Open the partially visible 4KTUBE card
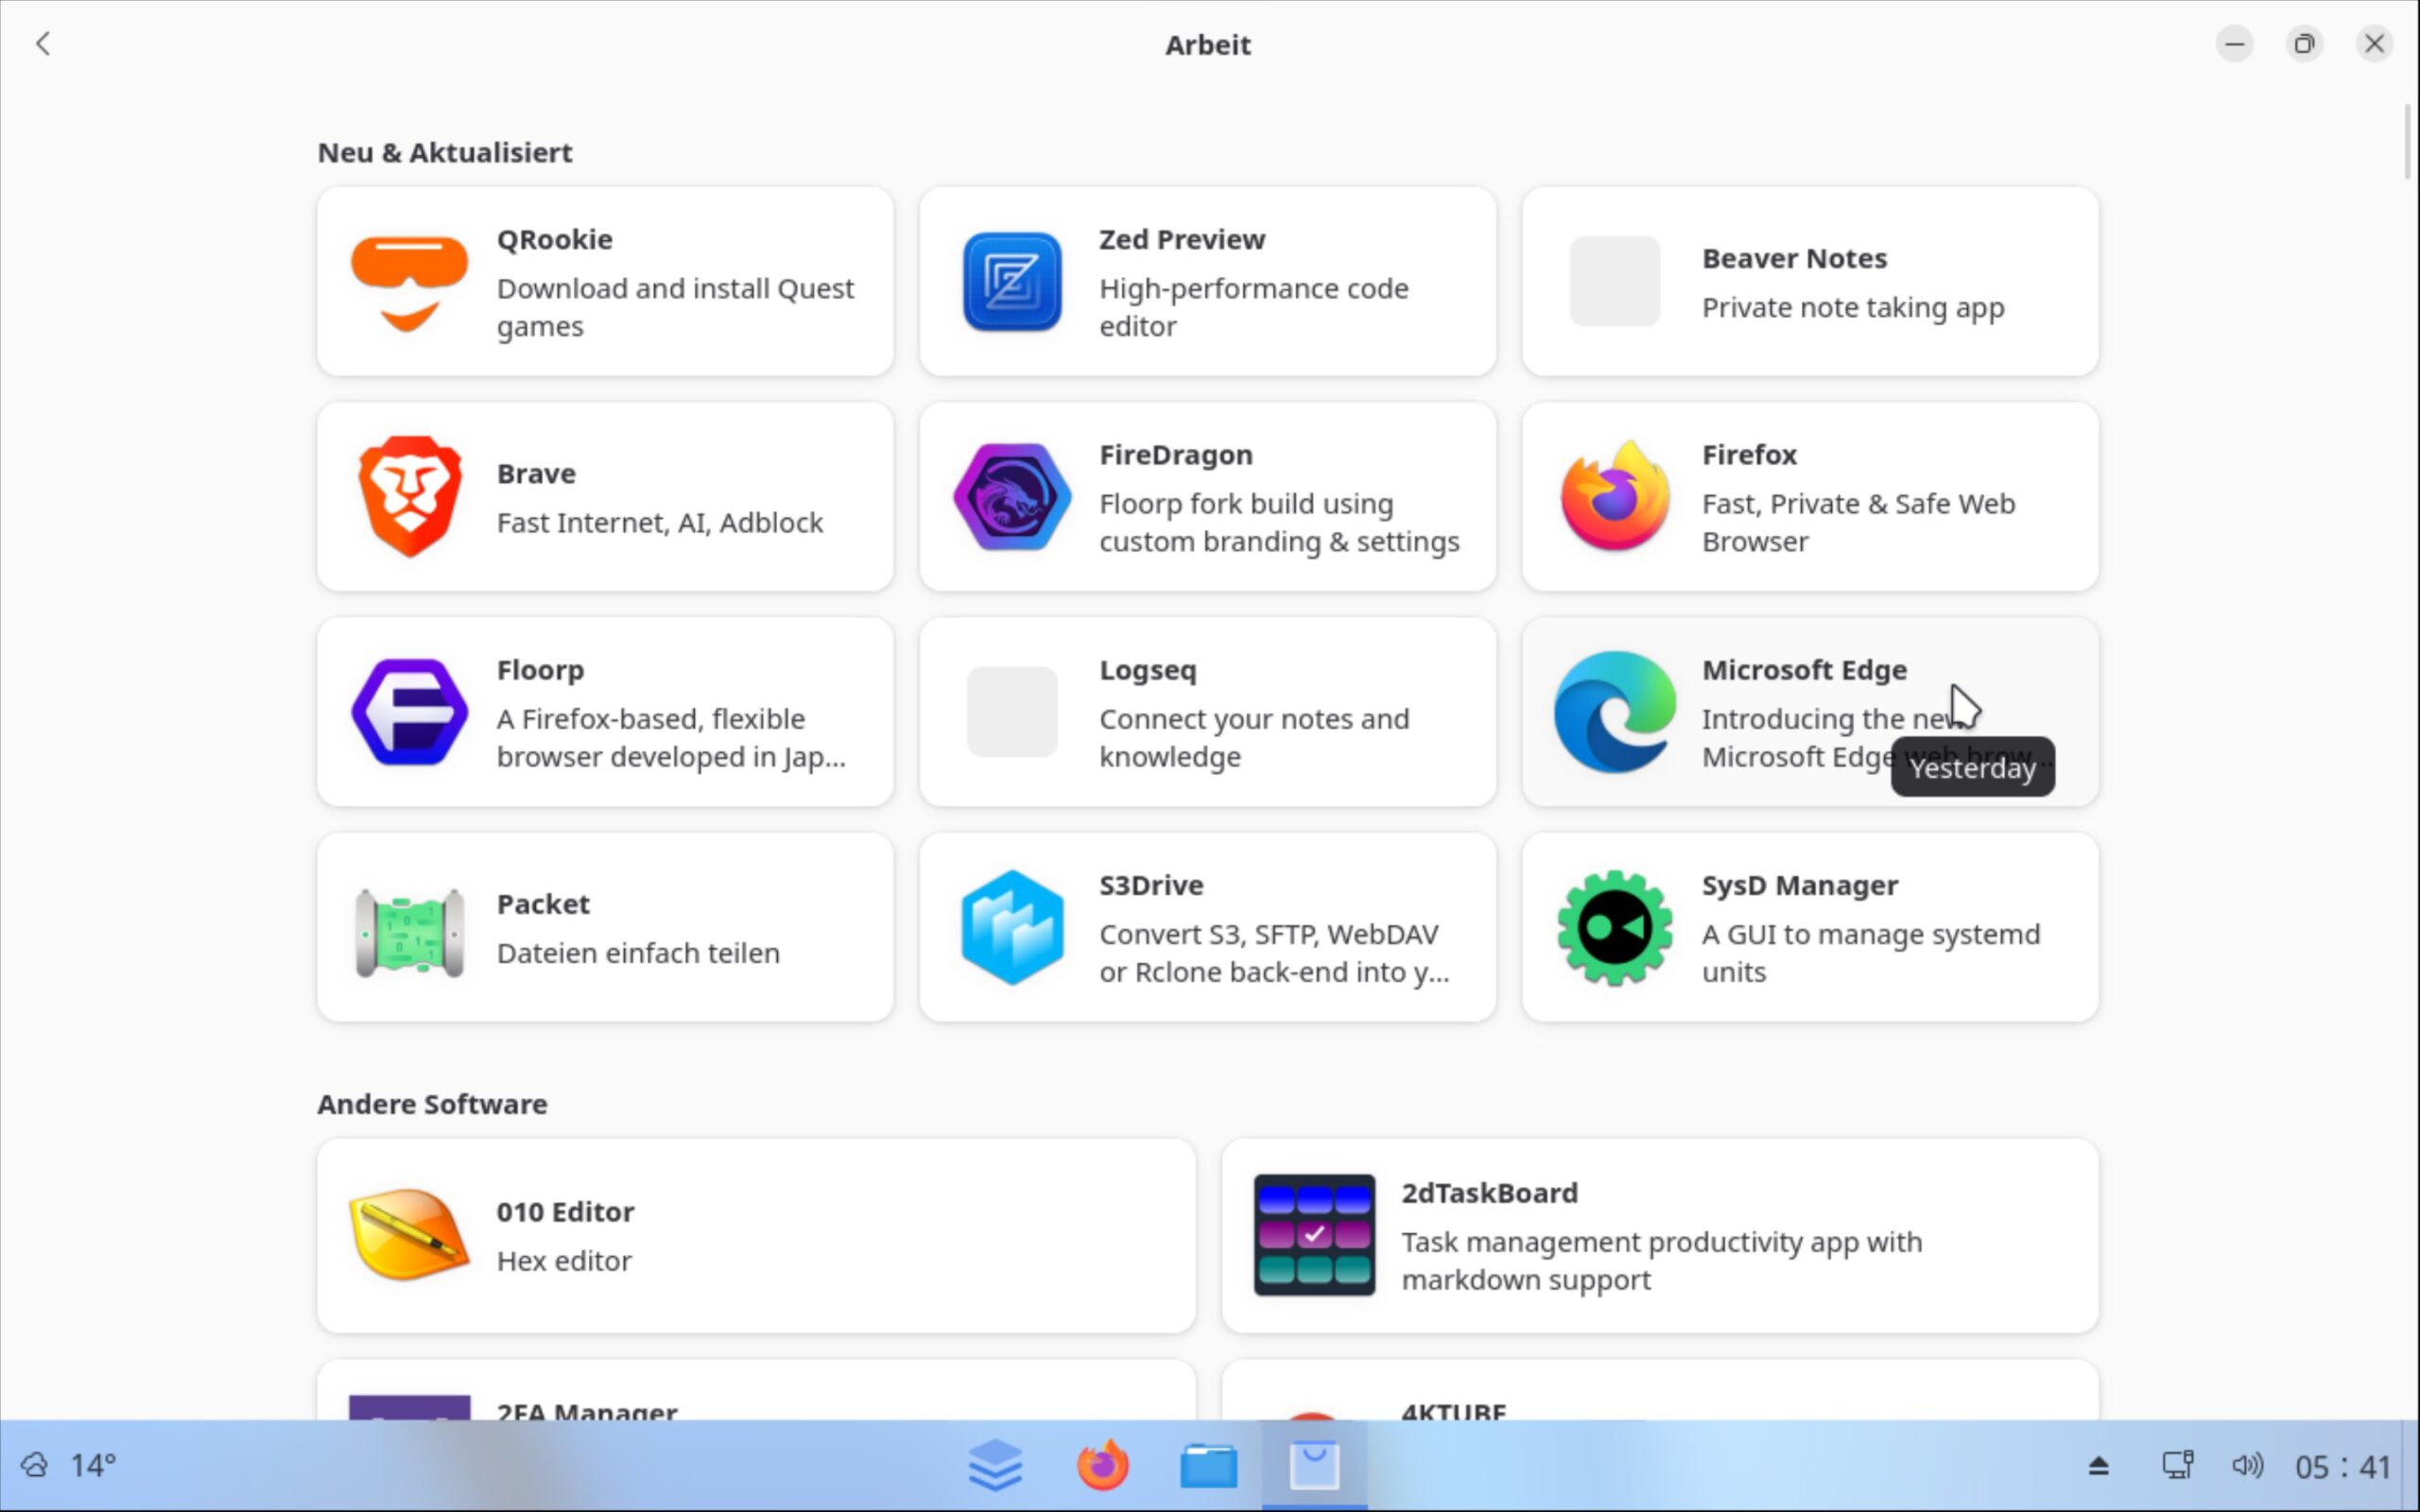 [x=1660, y=1390]
